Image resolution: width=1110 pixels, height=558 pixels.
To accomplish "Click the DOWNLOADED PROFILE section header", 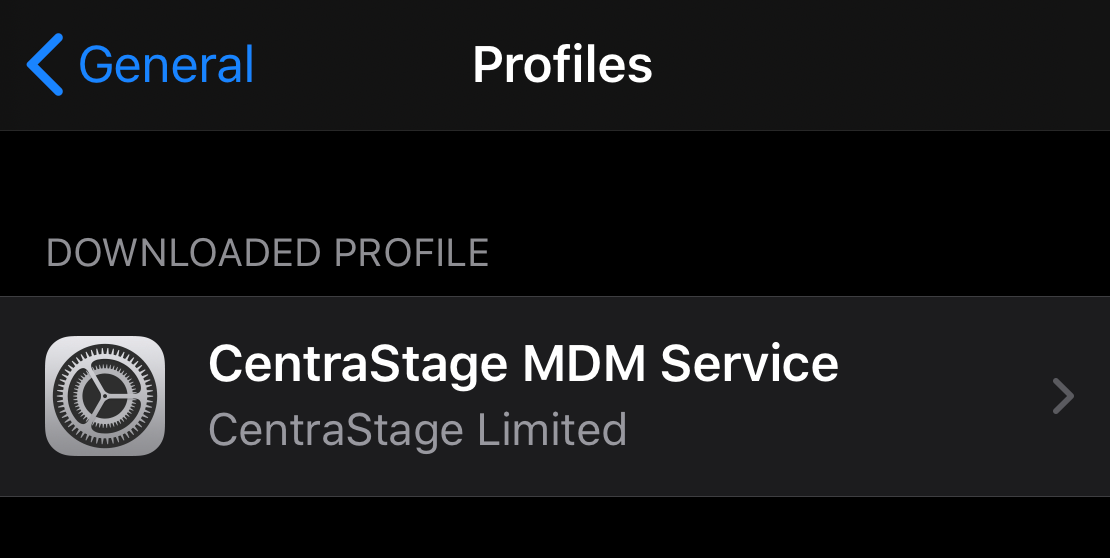I will tap(268, 253).
